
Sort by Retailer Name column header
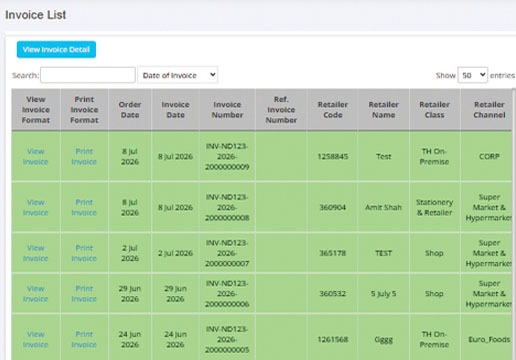[x=383, y=110]
